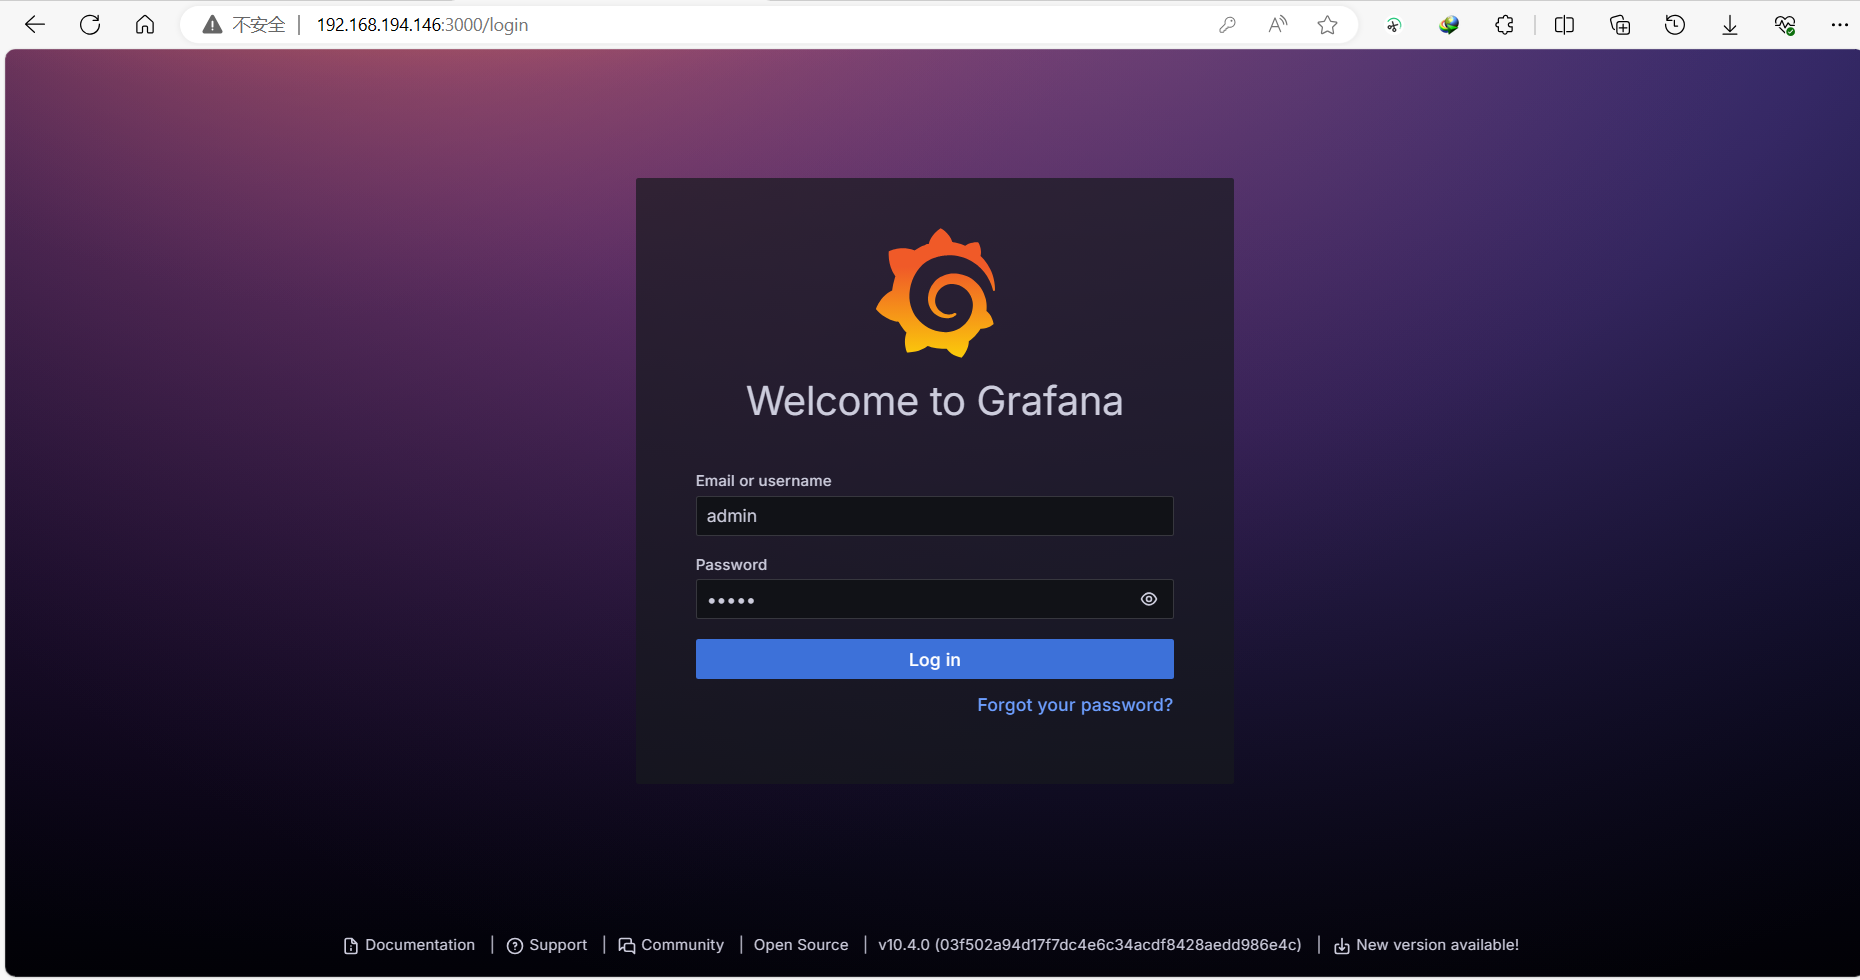Activate the read aloud icon

1277,25
